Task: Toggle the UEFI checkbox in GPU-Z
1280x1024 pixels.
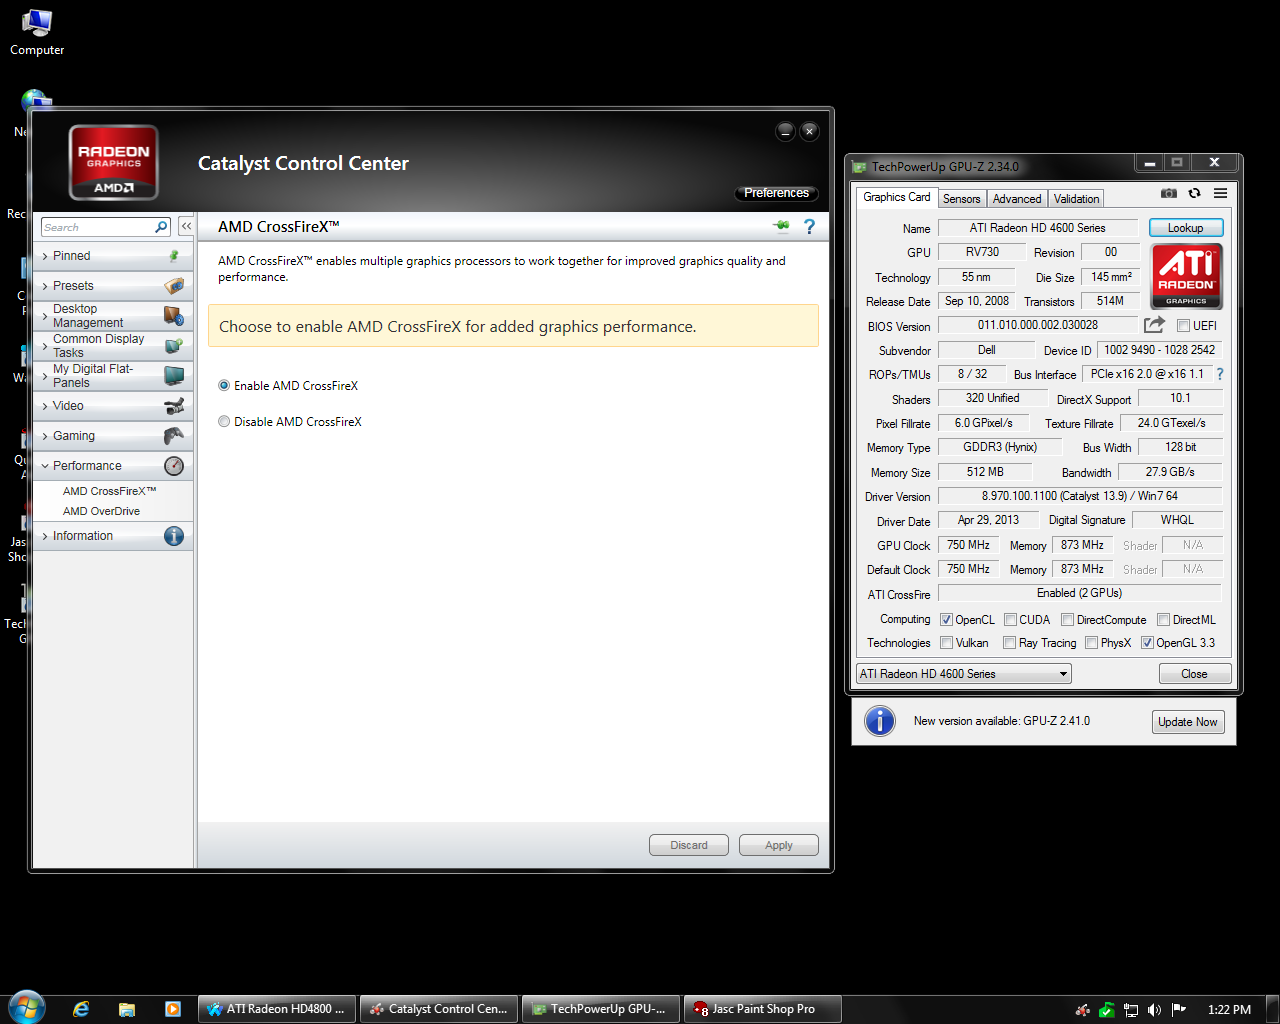Action: coord(1184,326)
